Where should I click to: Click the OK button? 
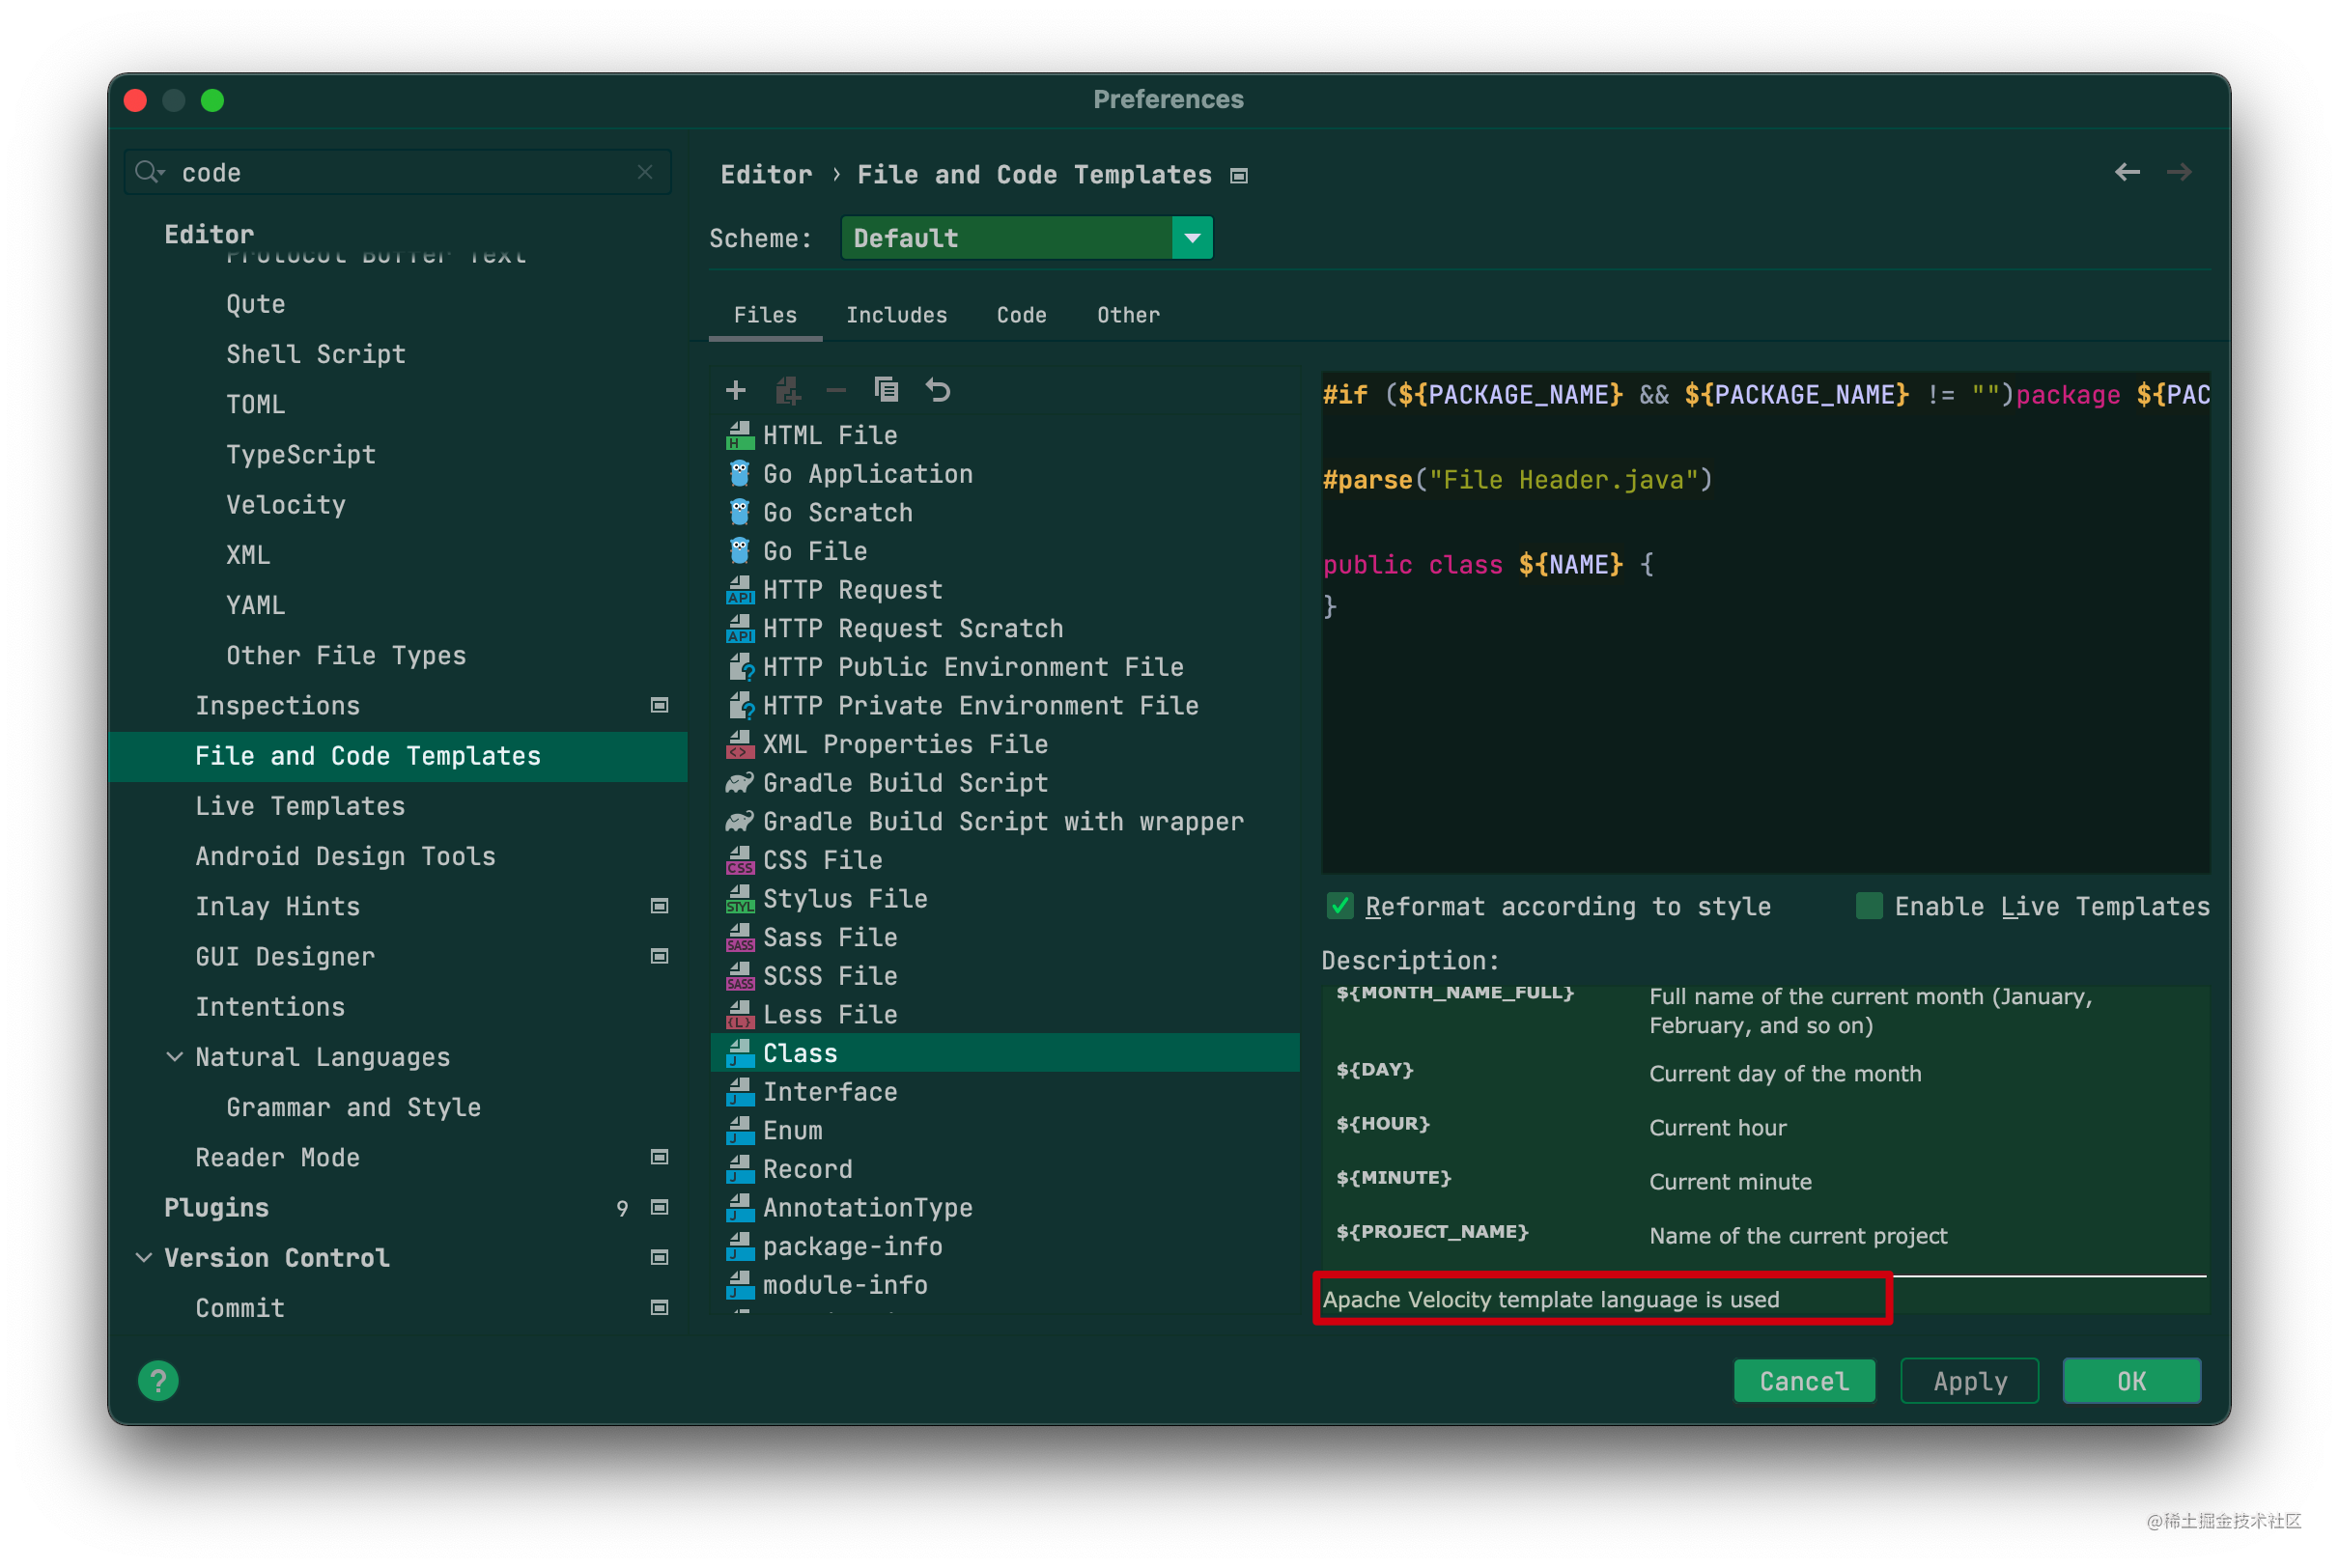click(2131, 1381)
